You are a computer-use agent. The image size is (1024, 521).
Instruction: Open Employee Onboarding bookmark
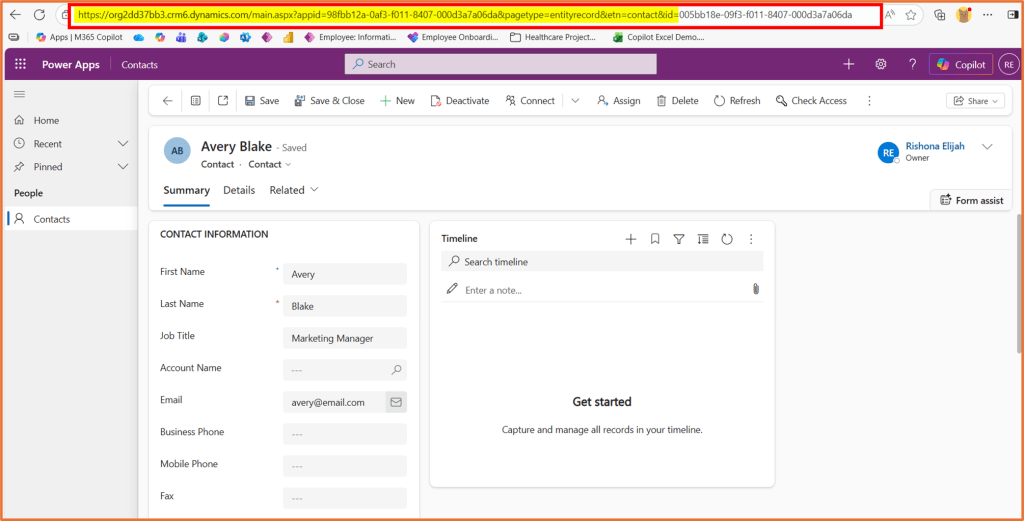pos(453,37)
